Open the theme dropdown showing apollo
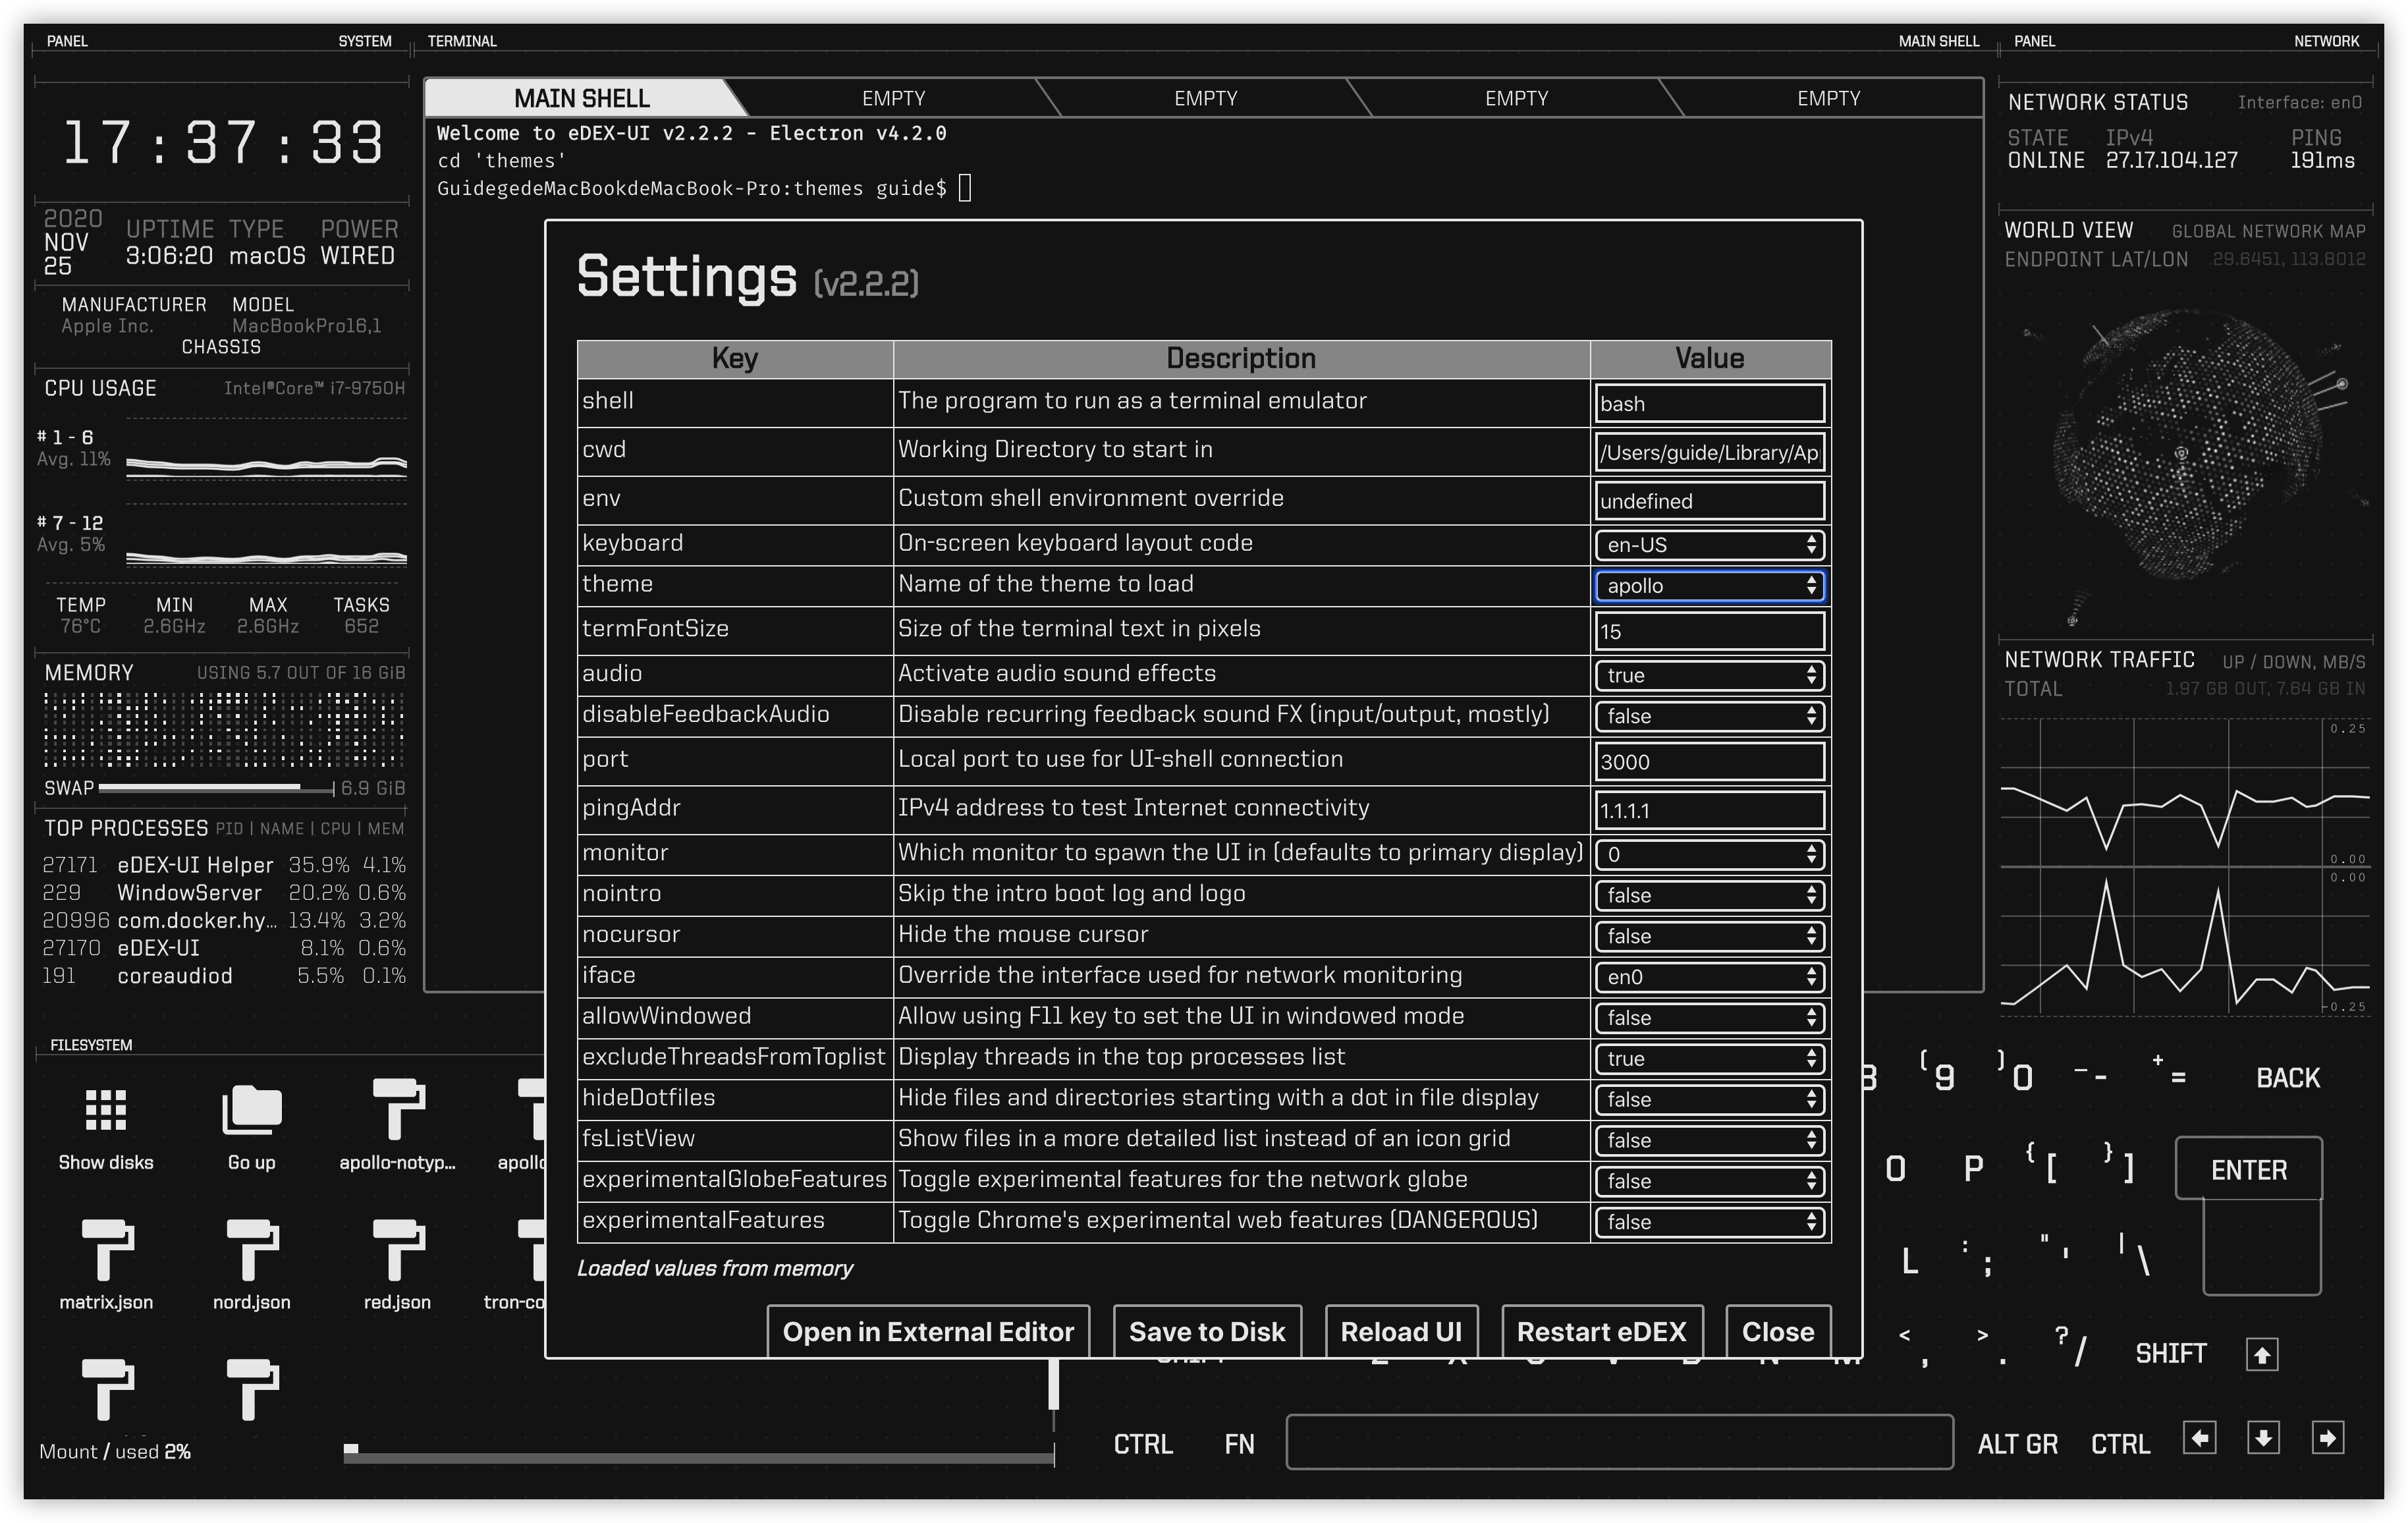The width and height of the screenshot is (2408, 1523). point(1709,586)
